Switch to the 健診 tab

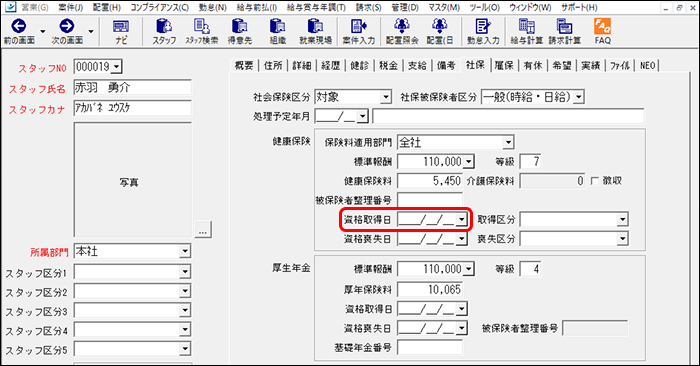(359, 66)
